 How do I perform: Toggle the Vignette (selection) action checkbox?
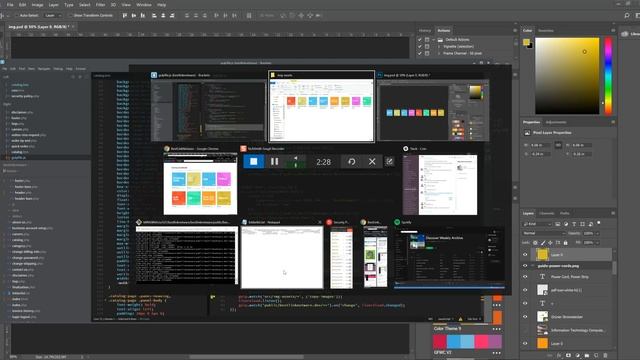tap(420, 47)
